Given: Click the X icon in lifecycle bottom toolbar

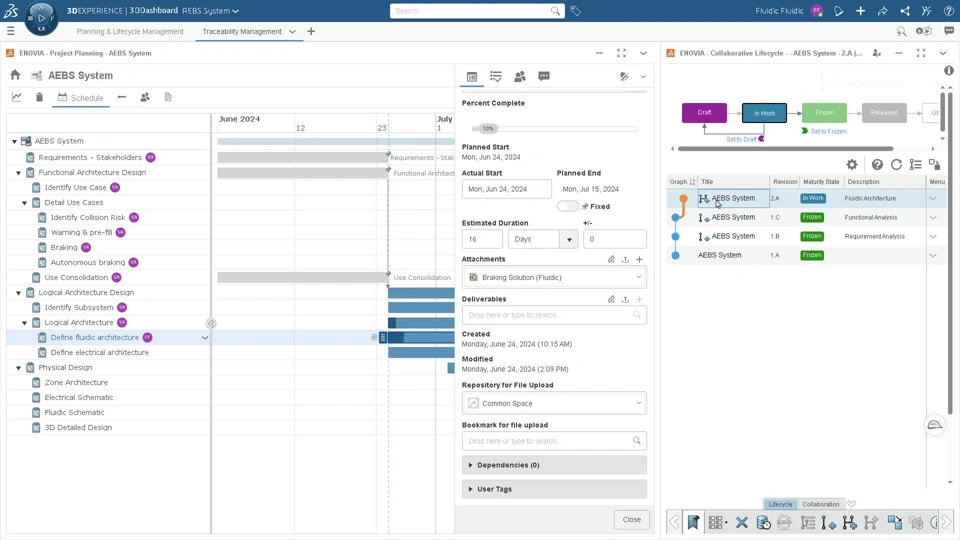Looking at the screenshot, I should (x=741, y=522).
